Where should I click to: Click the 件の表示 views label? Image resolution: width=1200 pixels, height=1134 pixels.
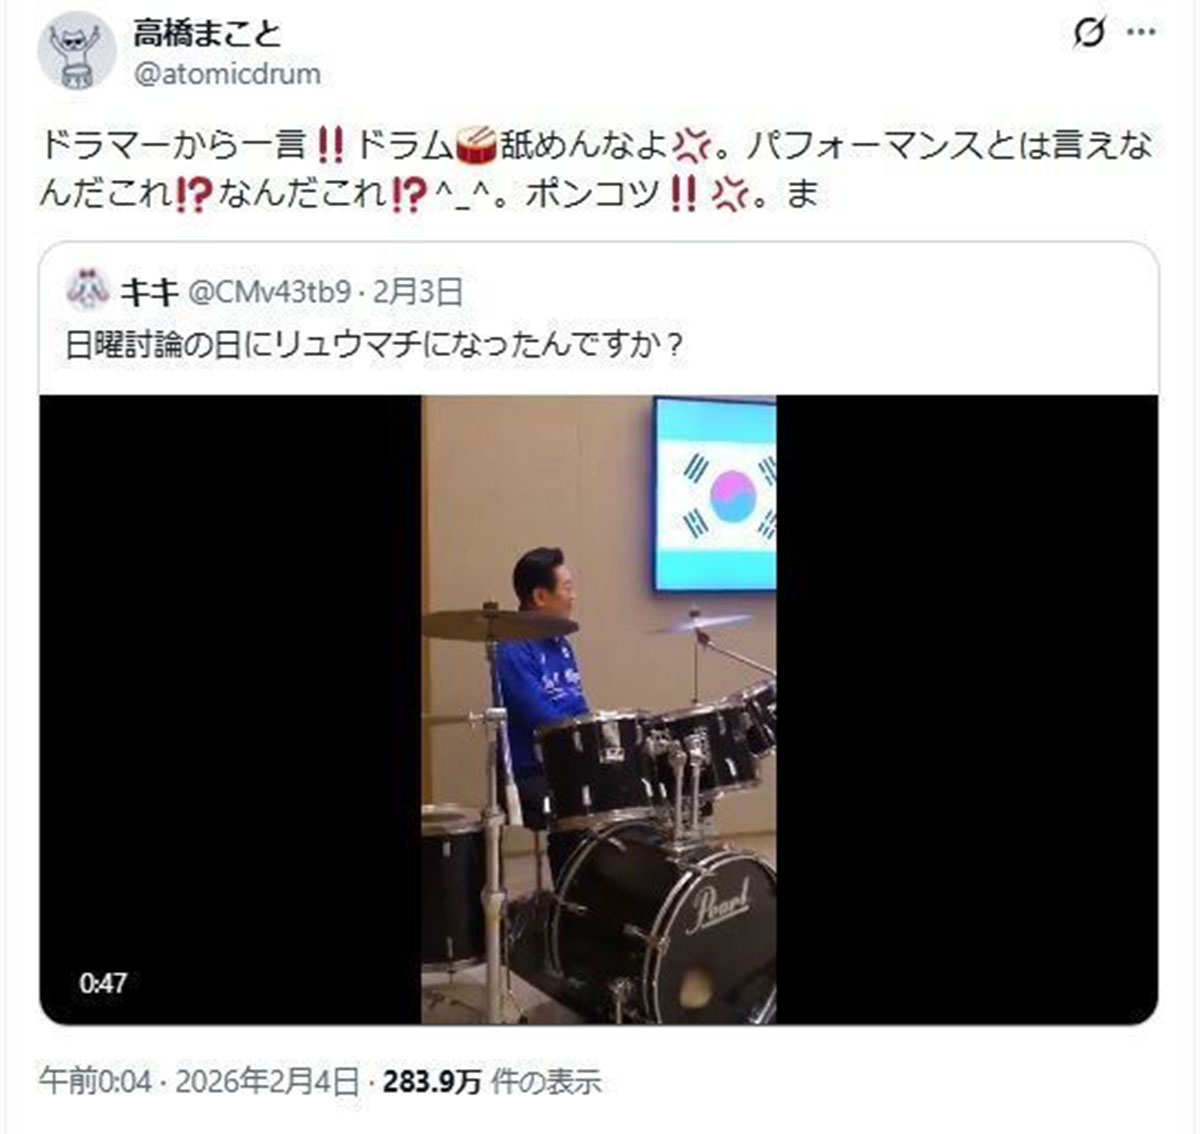point(546,1081)
